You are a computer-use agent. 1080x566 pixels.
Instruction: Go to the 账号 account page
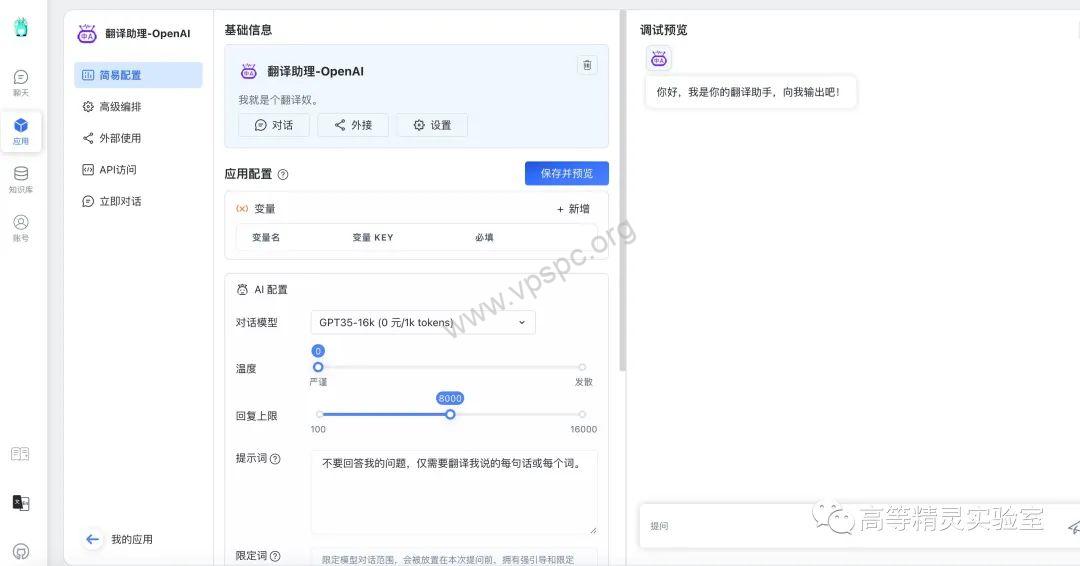(x=21, y=228)
